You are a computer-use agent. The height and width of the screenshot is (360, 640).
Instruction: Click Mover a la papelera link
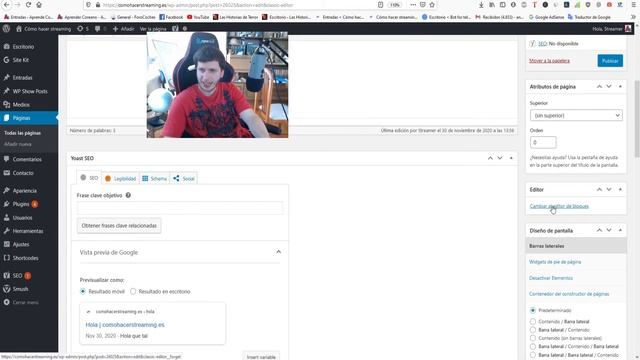[549, 60]
